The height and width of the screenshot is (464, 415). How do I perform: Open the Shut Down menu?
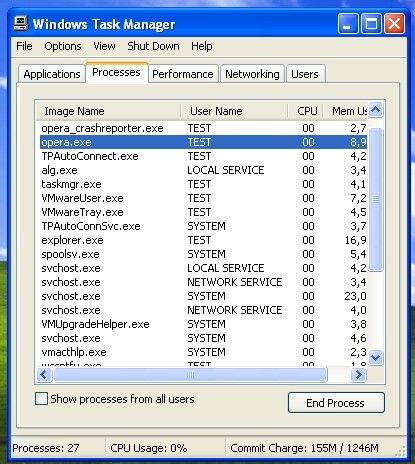[x=153, y=46]
